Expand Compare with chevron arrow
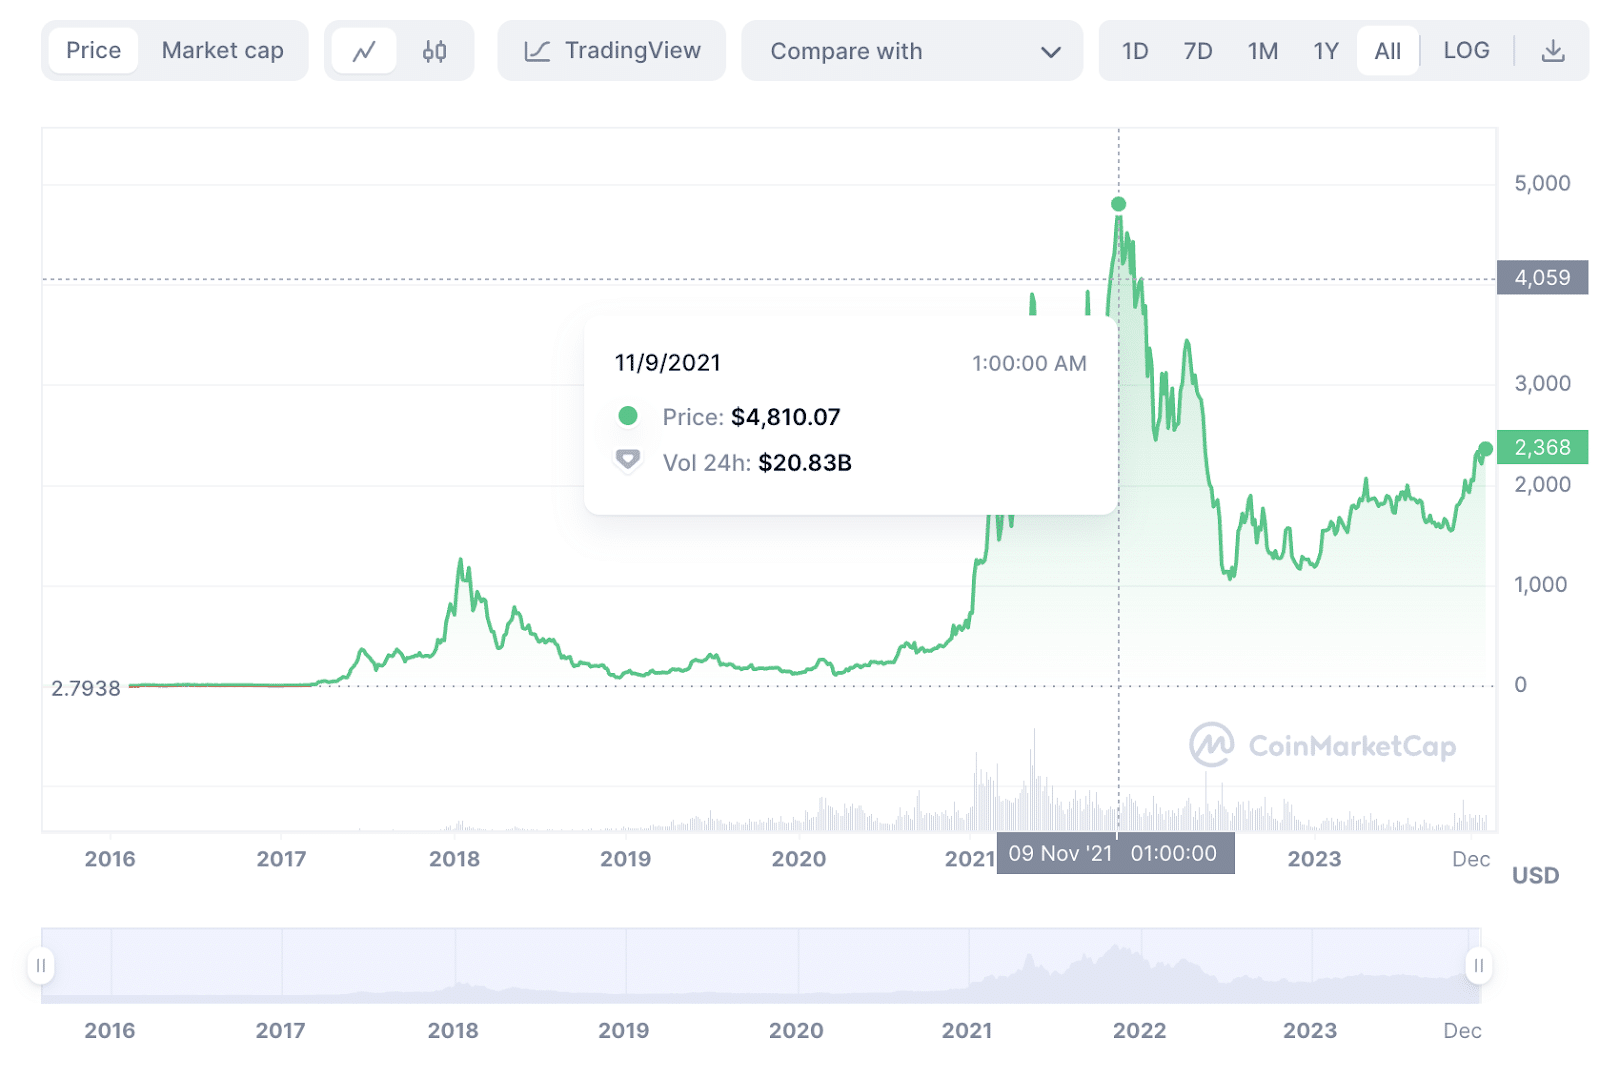Image resolution: width=1600 pixels, height=1079 pixels. pos(1050,52)
